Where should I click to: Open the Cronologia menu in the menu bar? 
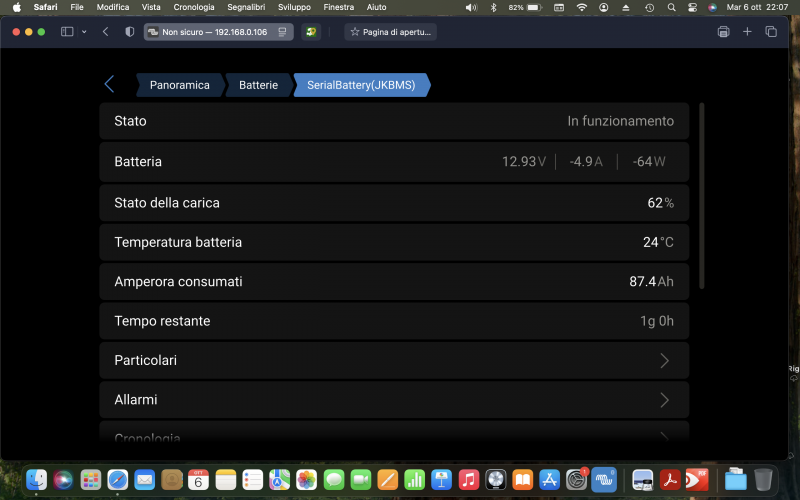pos(194,7)
